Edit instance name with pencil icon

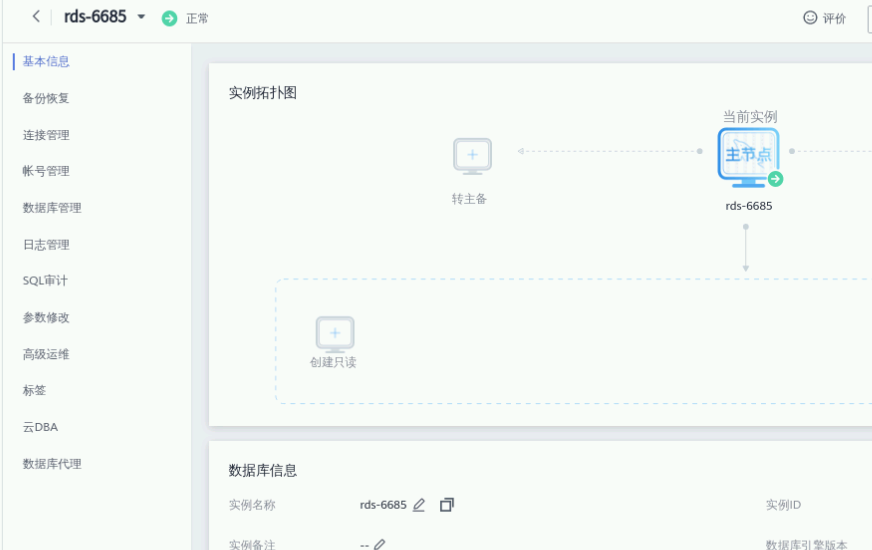point(419,505)
